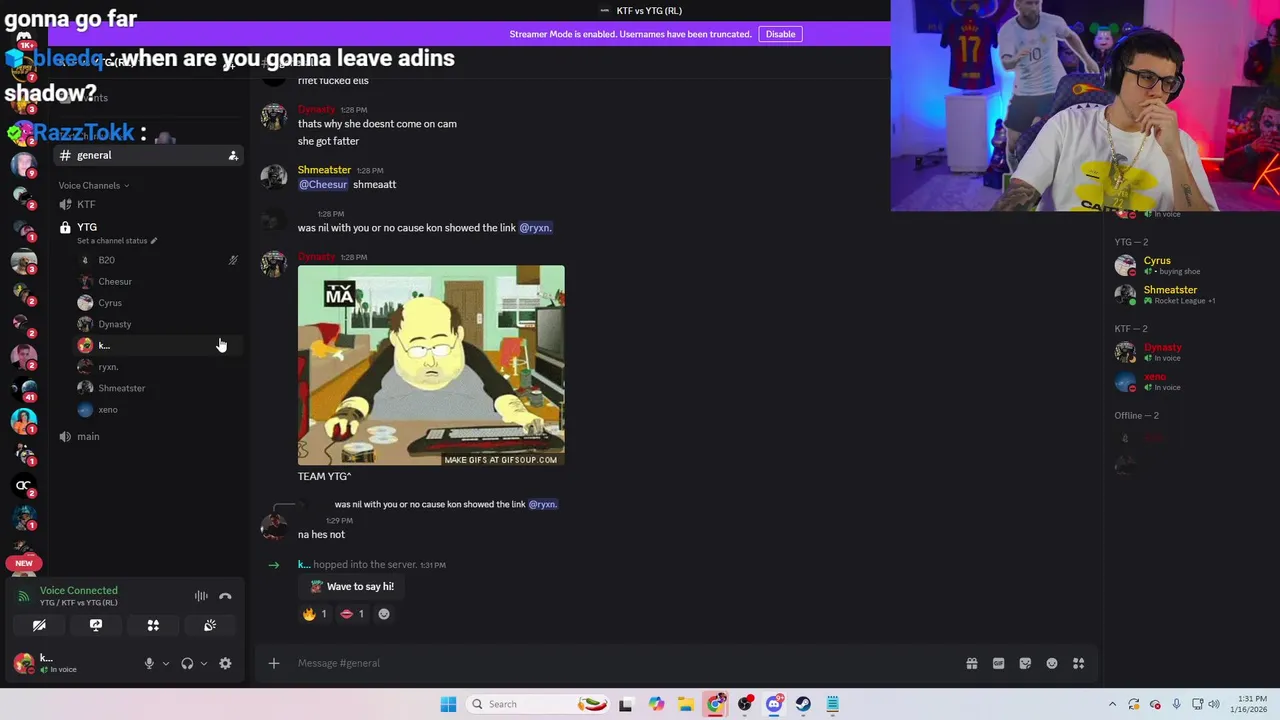The image size is (1280, 720).
Task: Open the sticker picker
Action: [1025, 663]
